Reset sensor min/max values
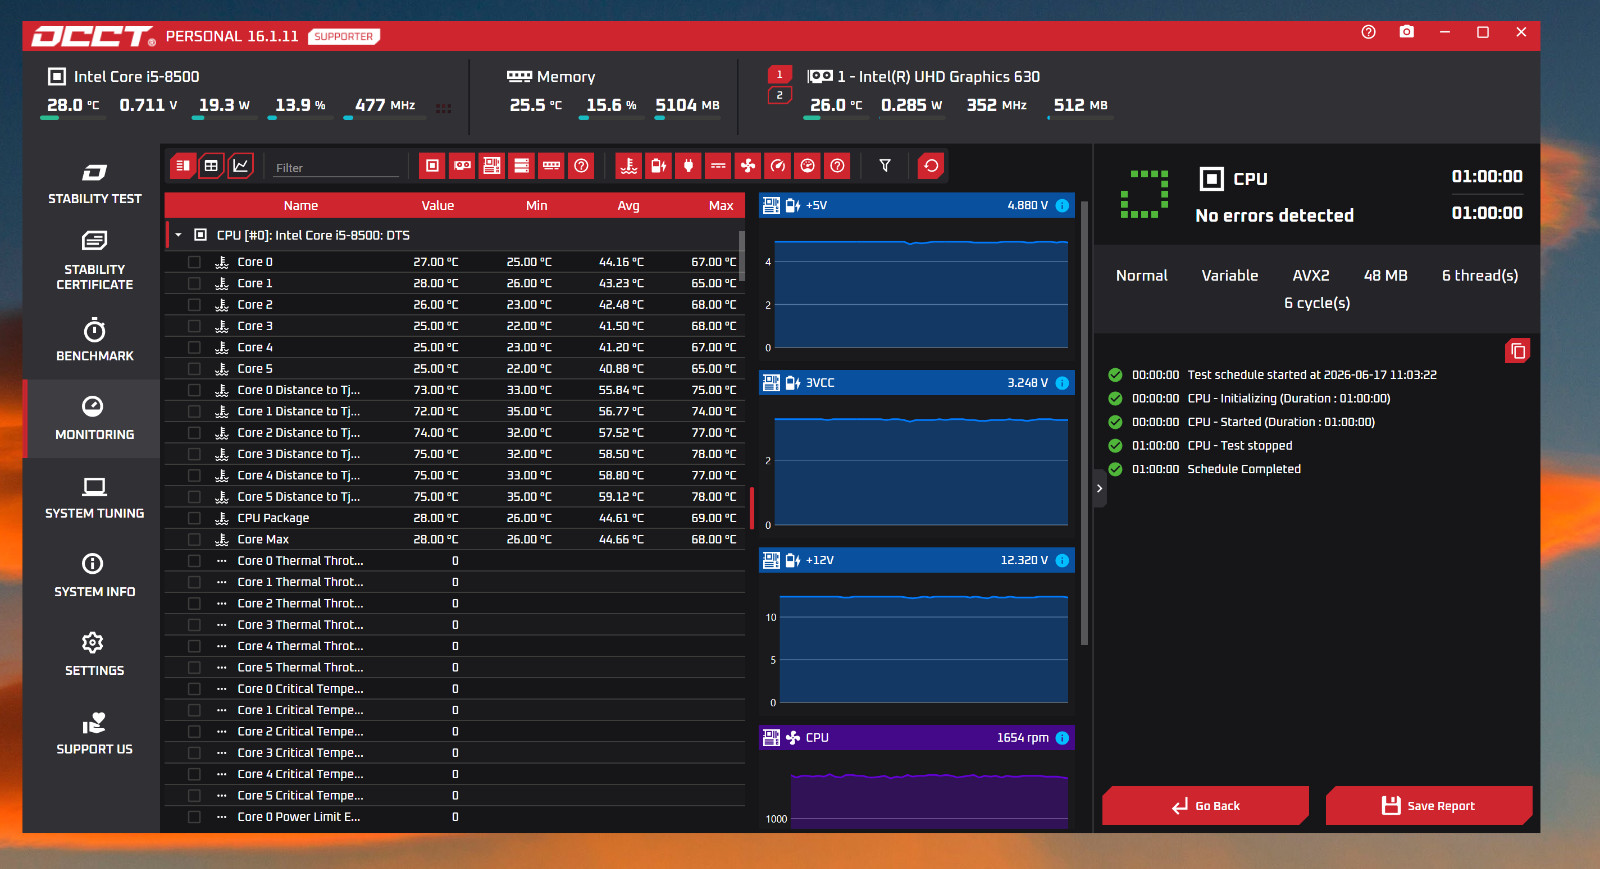Viewport: 1600px width, 869px height. (x=931, y=166)
